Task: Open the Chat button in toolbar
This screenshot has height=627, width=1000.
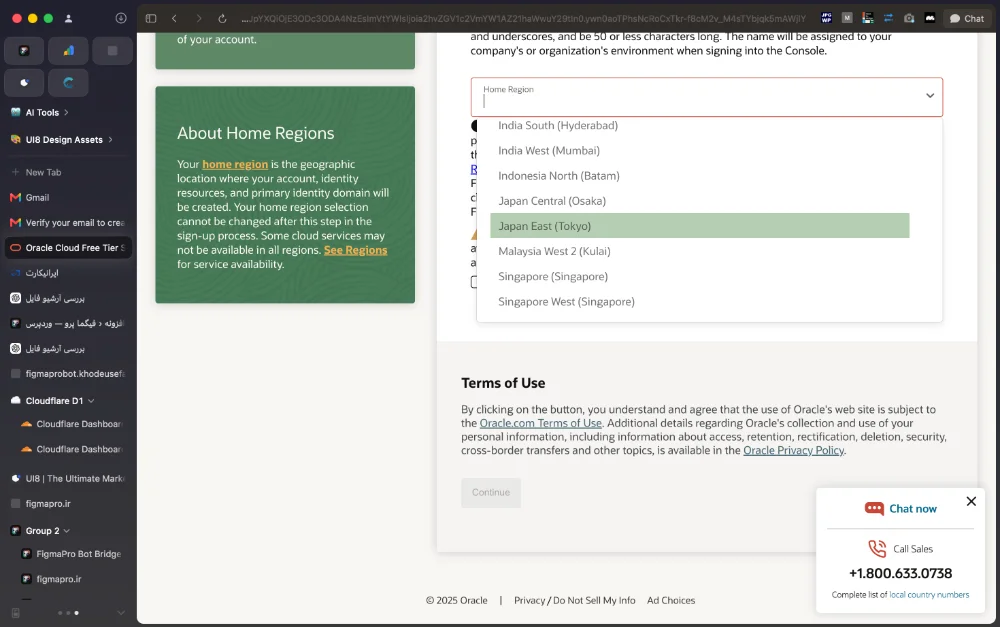Action: [x=967, y=18]
